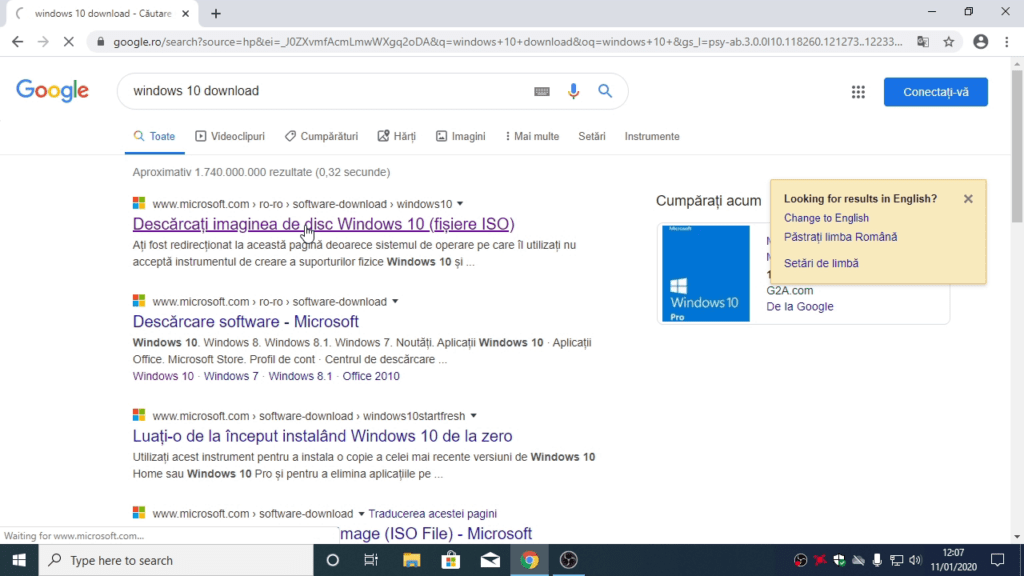Click the microphone tray icon
The height and width of the screenshot is (576, 1024).
[877, 560]
